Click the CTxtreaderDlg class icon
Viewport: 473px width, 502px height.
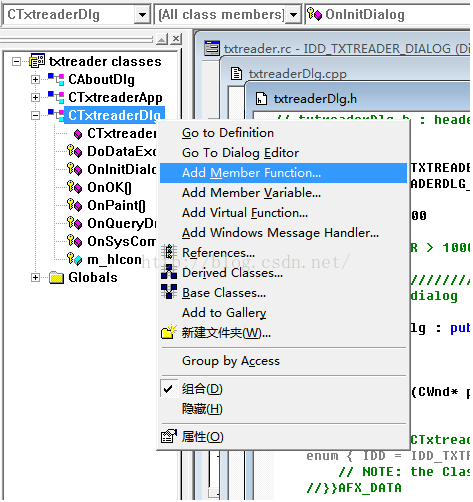coord(56,115)
